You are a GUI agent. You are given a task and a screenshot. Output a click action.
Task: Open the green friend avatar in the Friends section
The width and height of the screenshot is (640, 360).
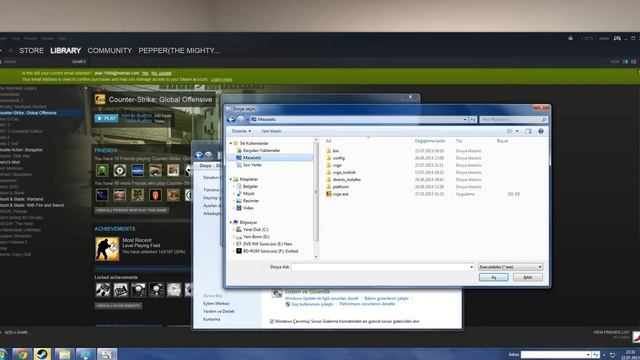point(102,170)
